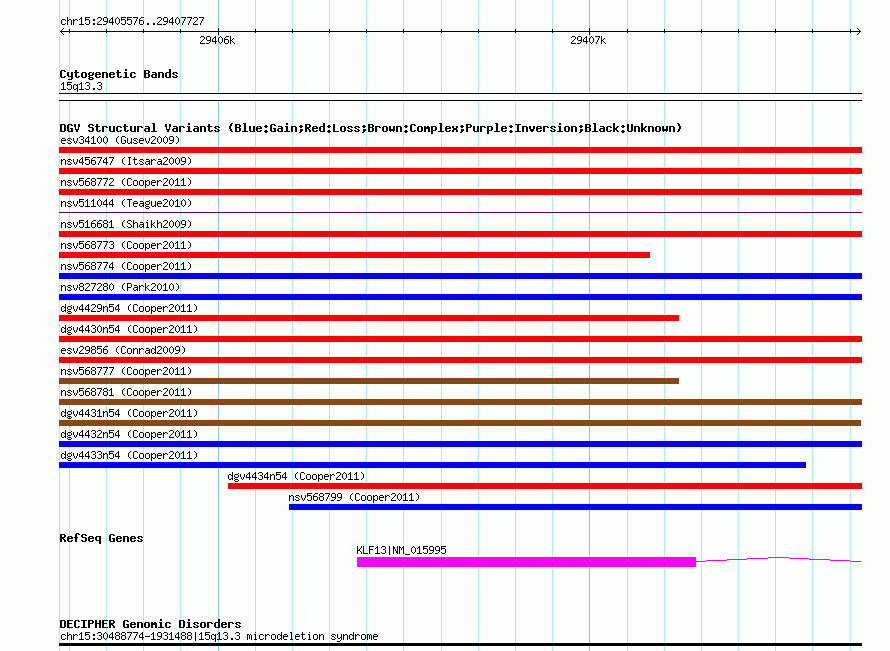Click the dgv4430n54 (Cooper2011) label
The image size is (890, 651).
(x=129, y=329)
